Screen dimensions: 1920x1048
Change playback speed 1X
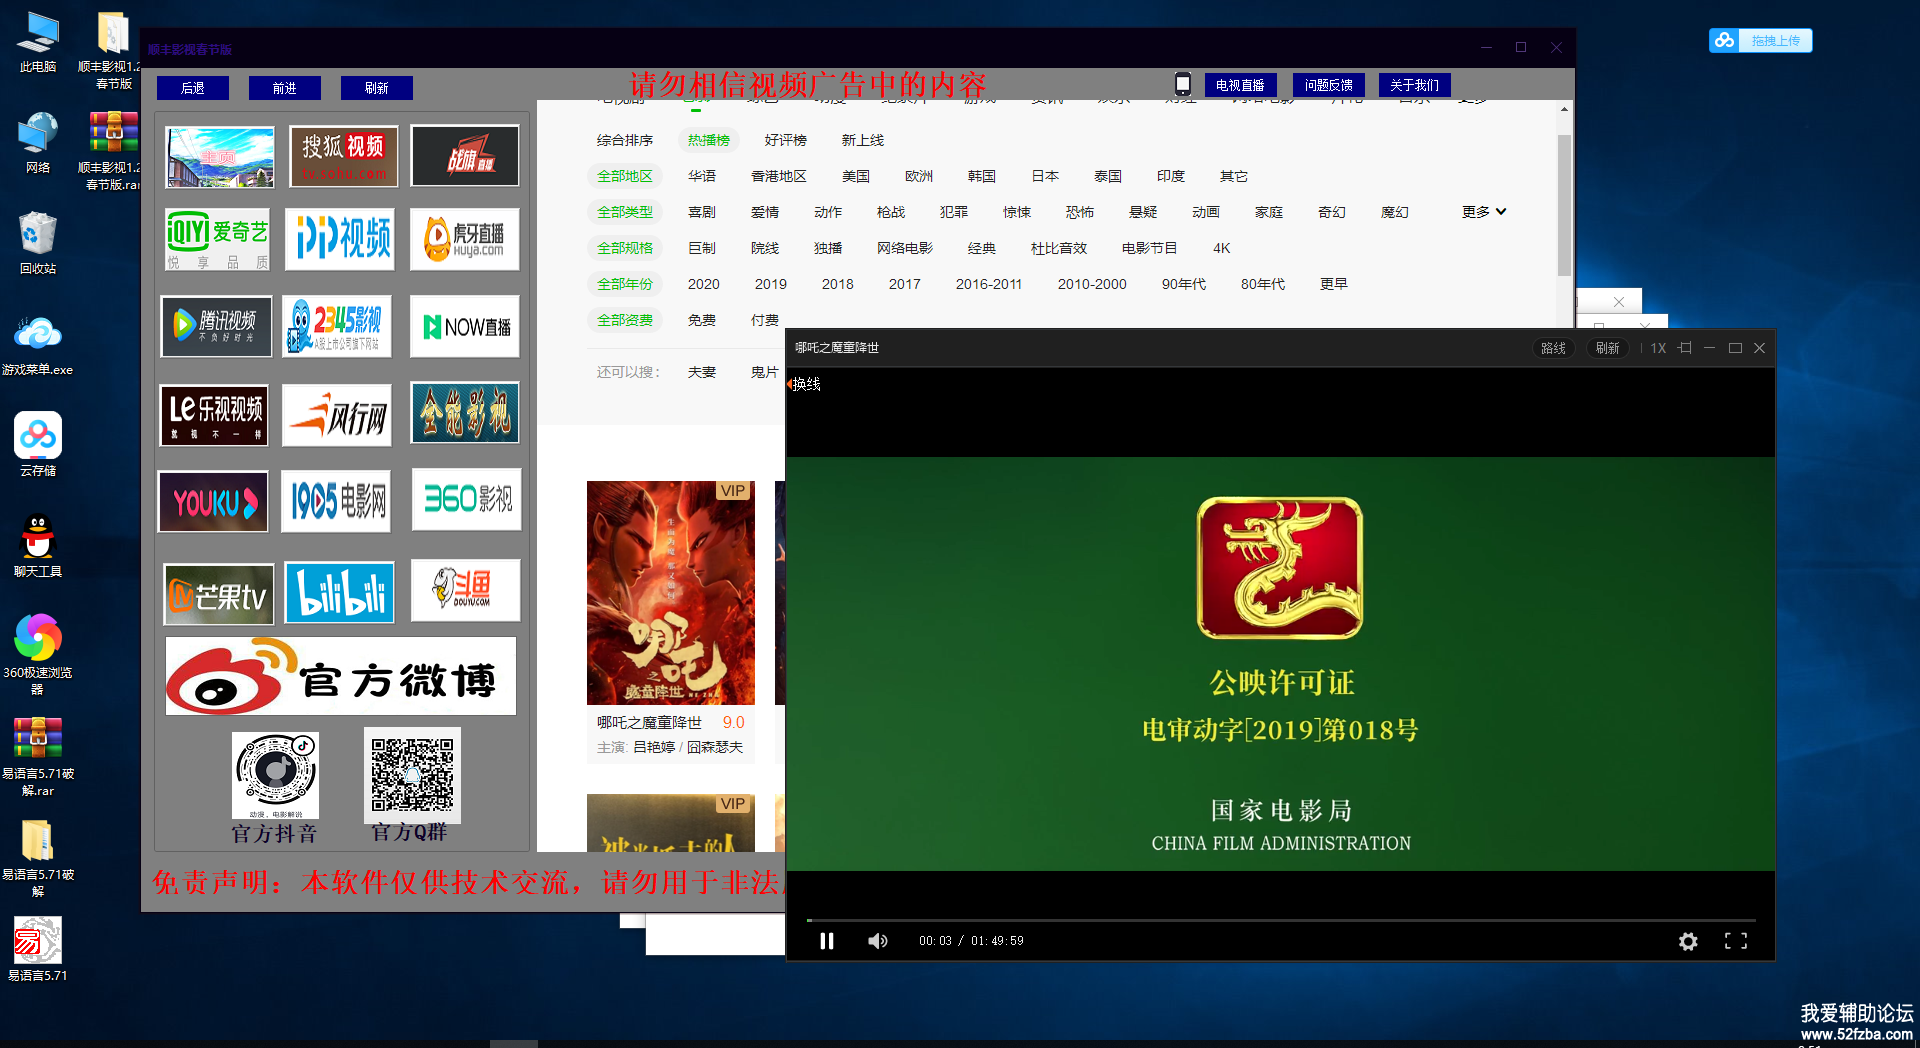tap(1658, 348)
